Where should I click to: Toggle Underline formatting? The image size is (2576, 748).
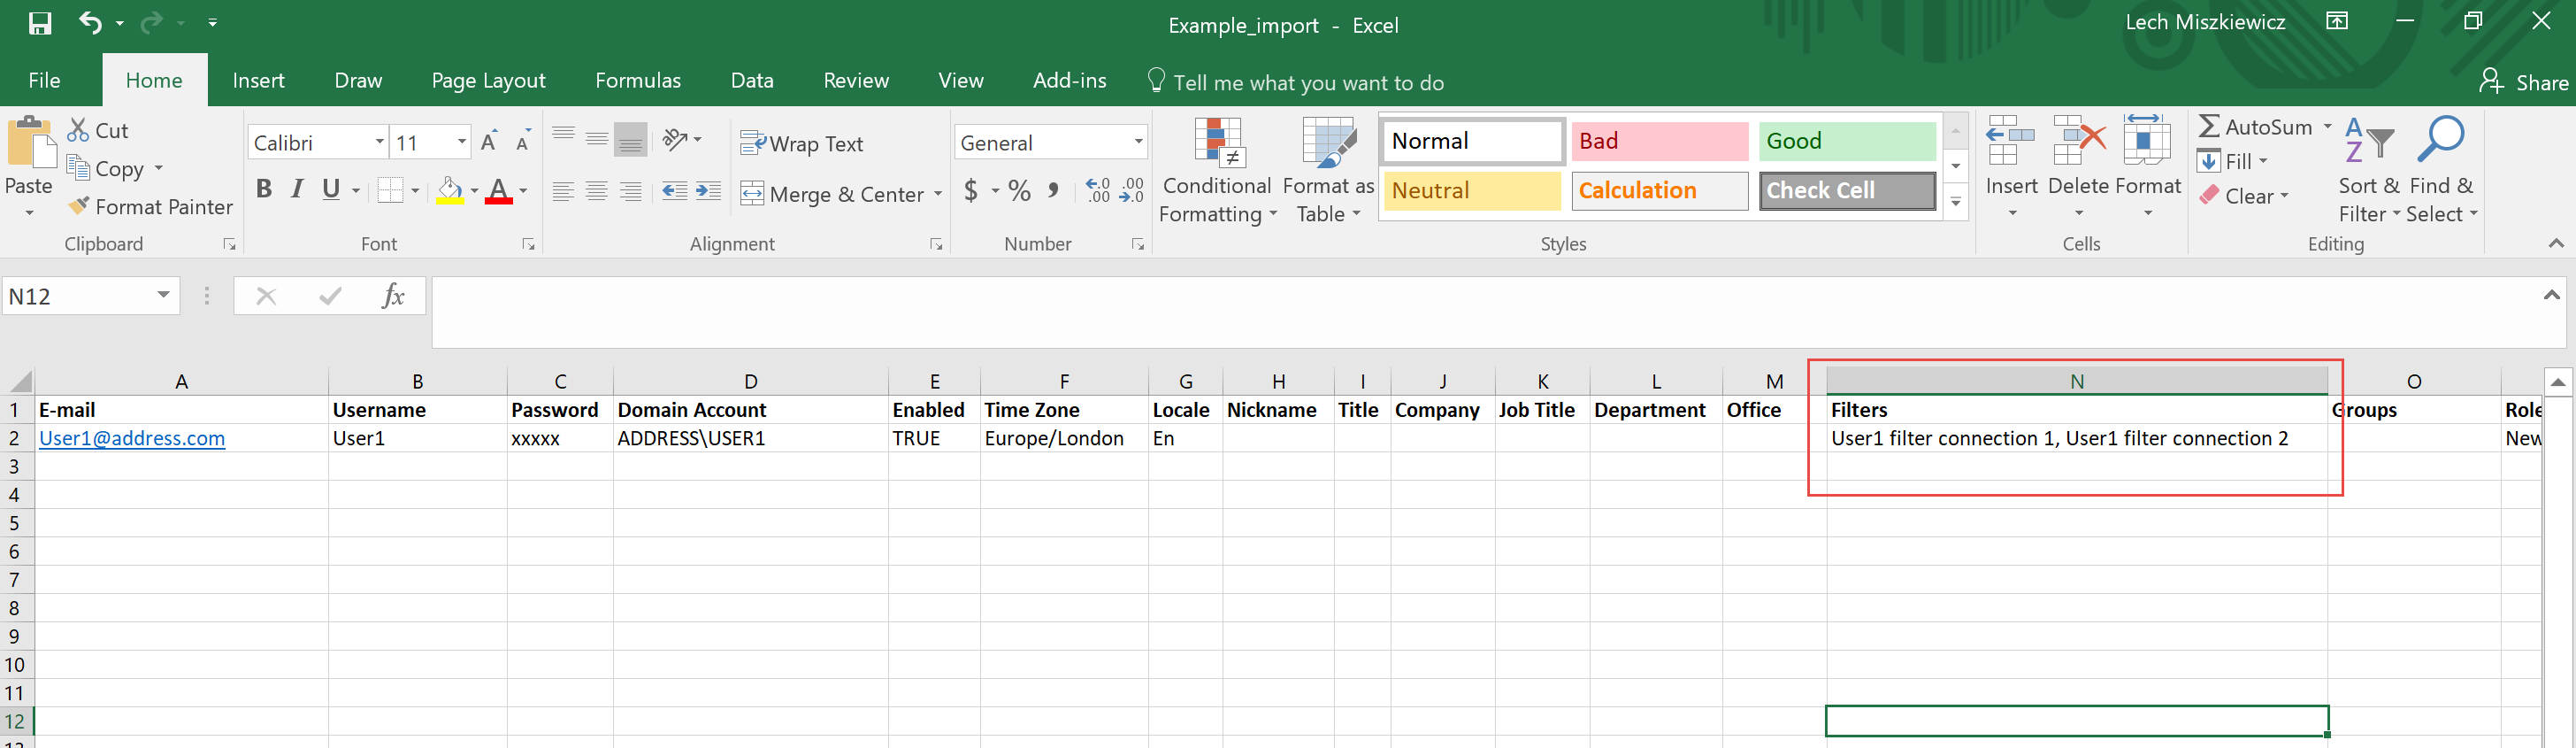(x=331, y=189)
